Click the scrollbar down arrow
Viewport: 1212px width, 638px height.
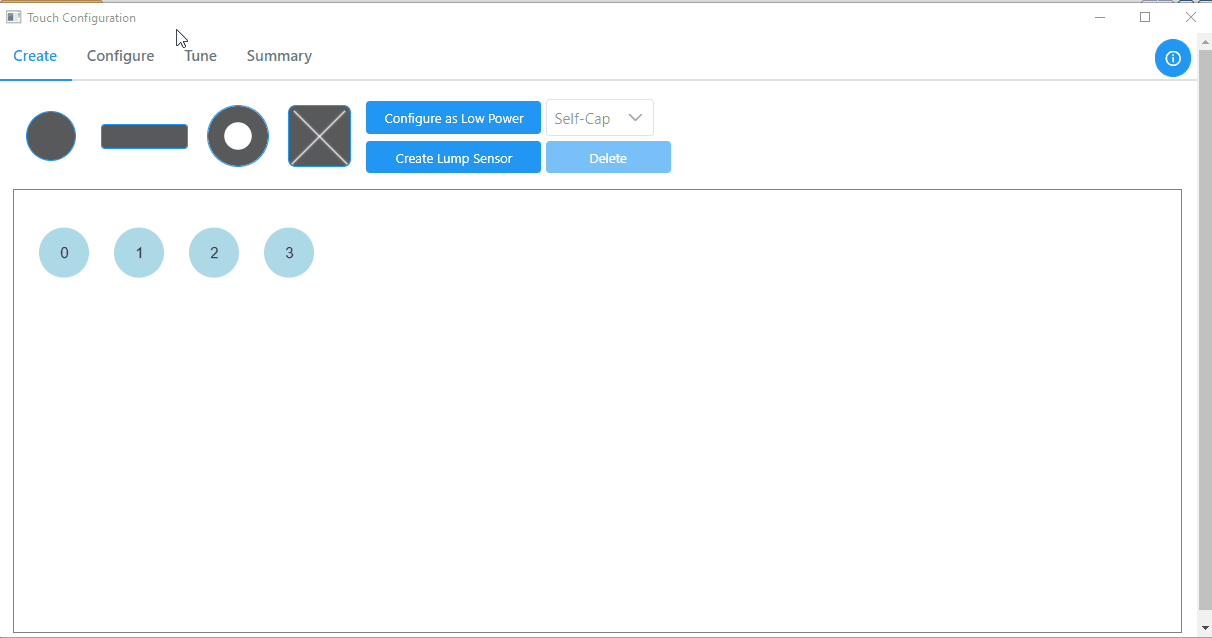(x=1204, y=627)
